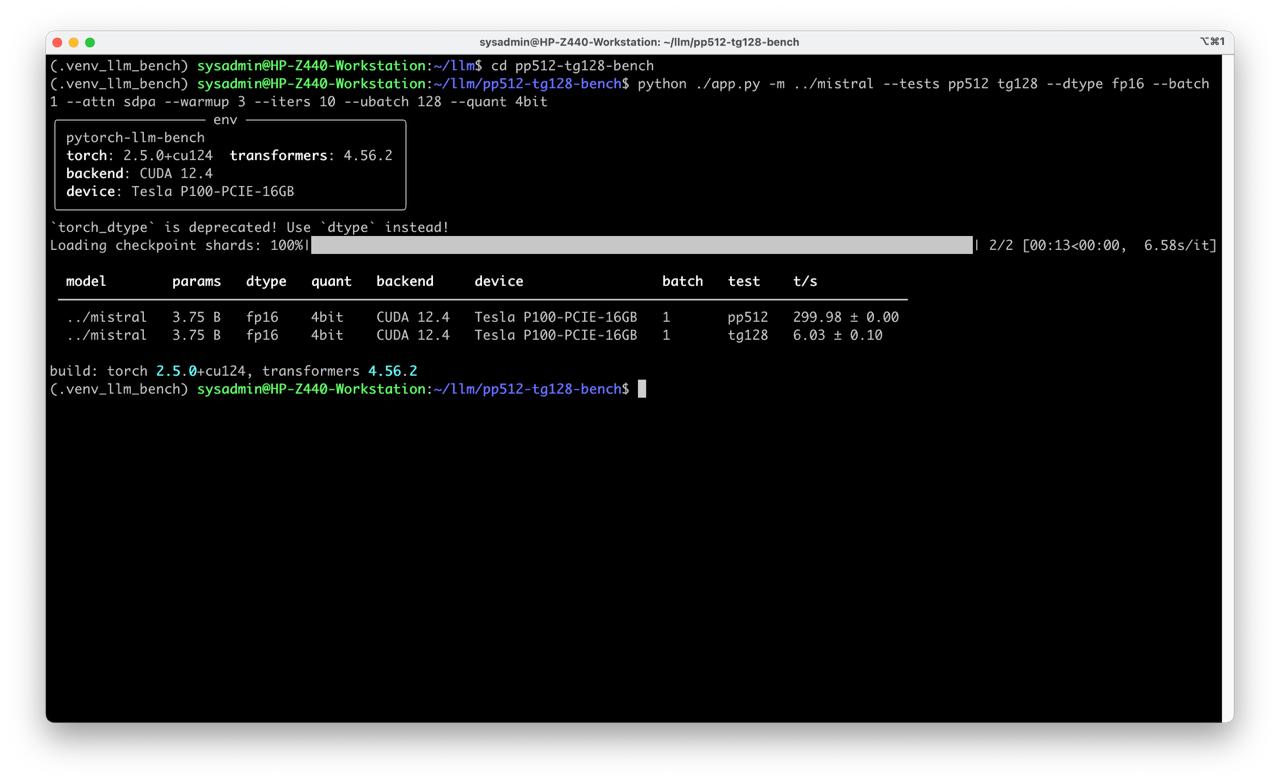This screenshot has width=1280, height=783.
Task: Click 'pytorch-llm-bench' in env box
Action: point(135,138)
